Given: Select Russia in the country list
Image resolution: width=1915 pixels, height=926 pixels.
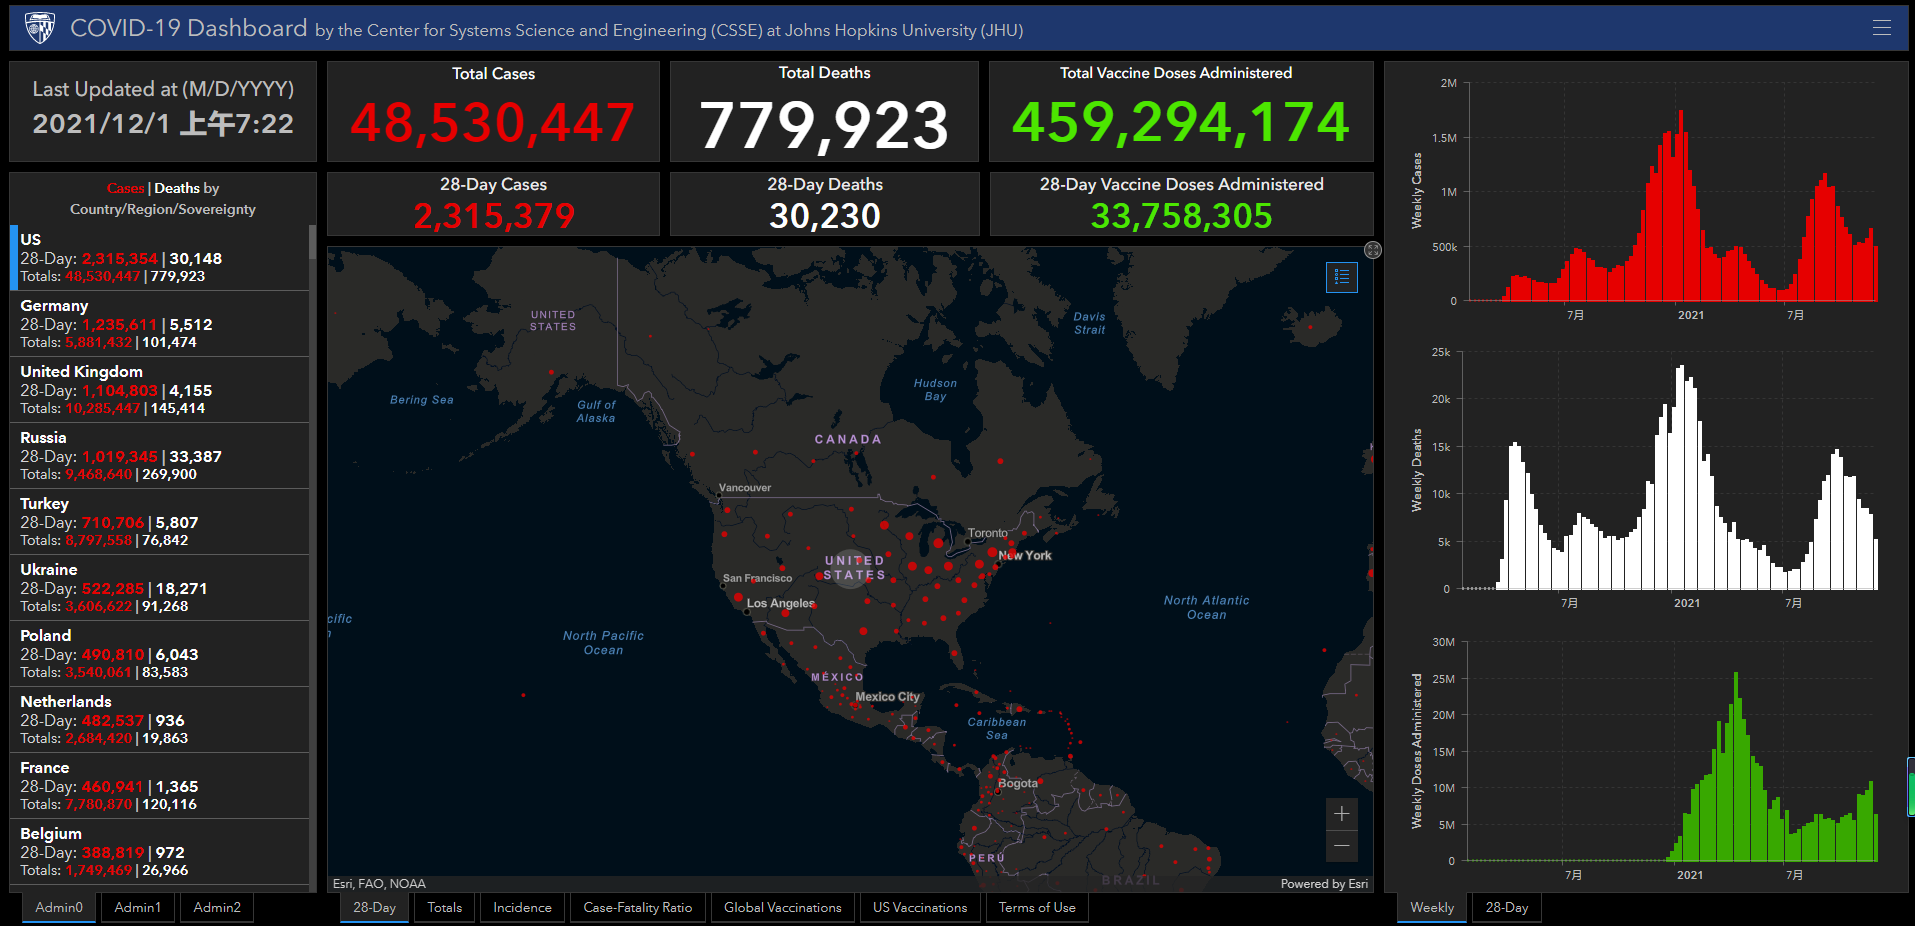Looking at the screenshot, I should point(160,456).
